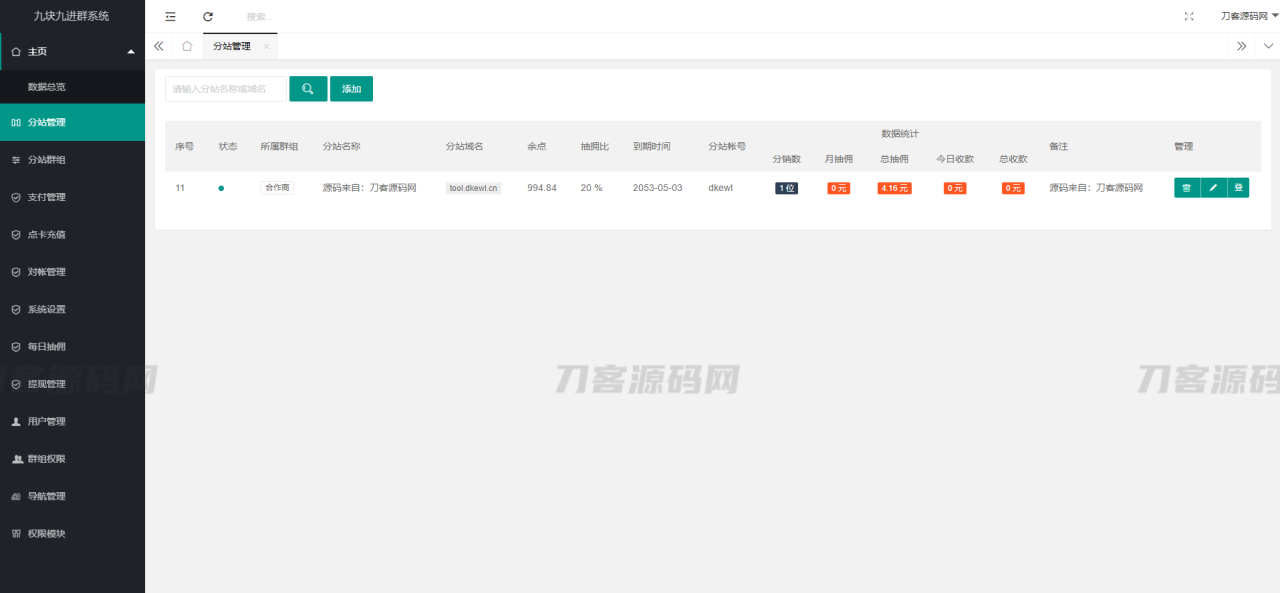The image size is (1280, 593).
Task: Open the tab actions dropdown chevron
Action: pos(1268,46)
